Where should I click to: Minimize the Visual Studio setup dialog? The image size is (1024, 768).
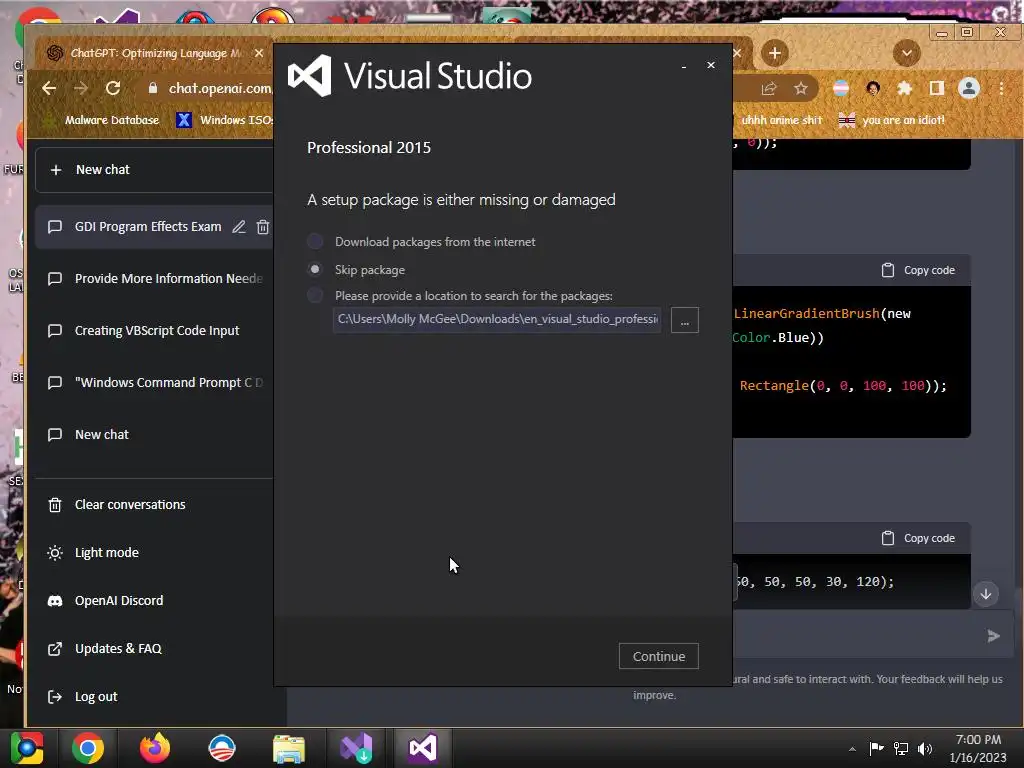click(x=684, y=65)
